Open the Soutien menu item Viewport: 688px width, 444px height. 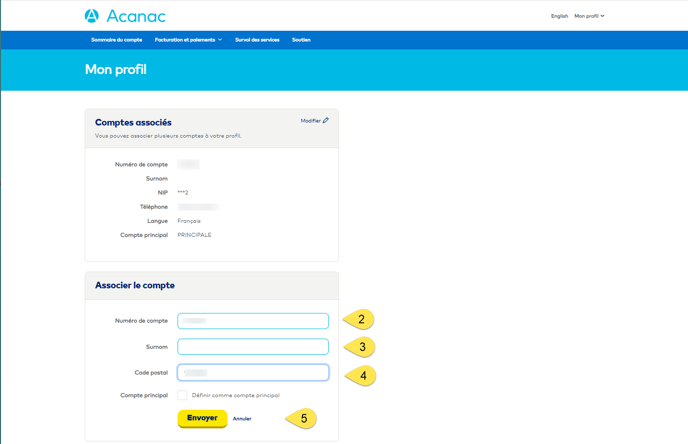point(301,40)
